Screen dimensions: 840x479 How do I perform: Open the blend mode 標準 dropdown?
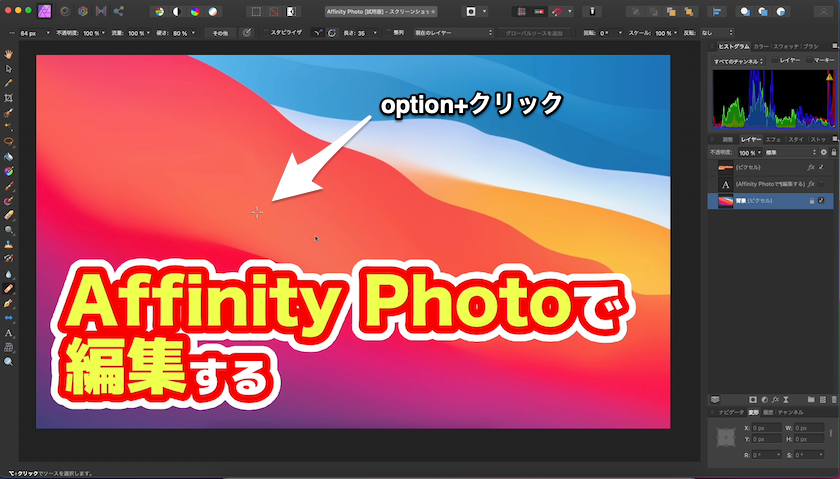pos(790,153)
